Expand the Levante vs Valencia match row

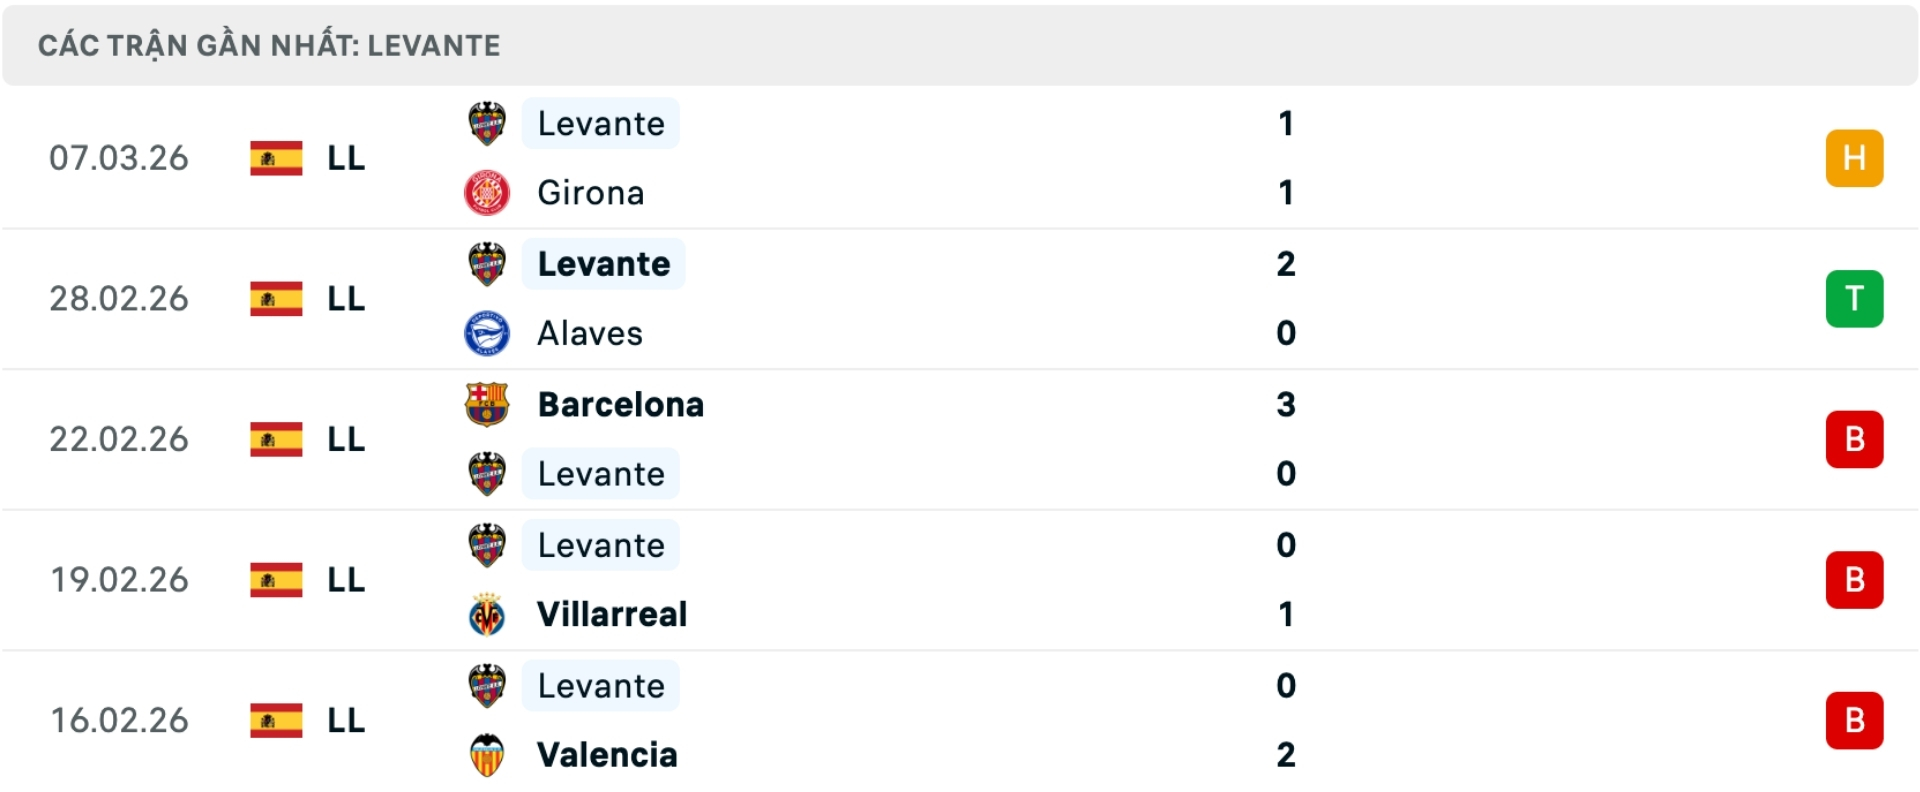(960, 720)
